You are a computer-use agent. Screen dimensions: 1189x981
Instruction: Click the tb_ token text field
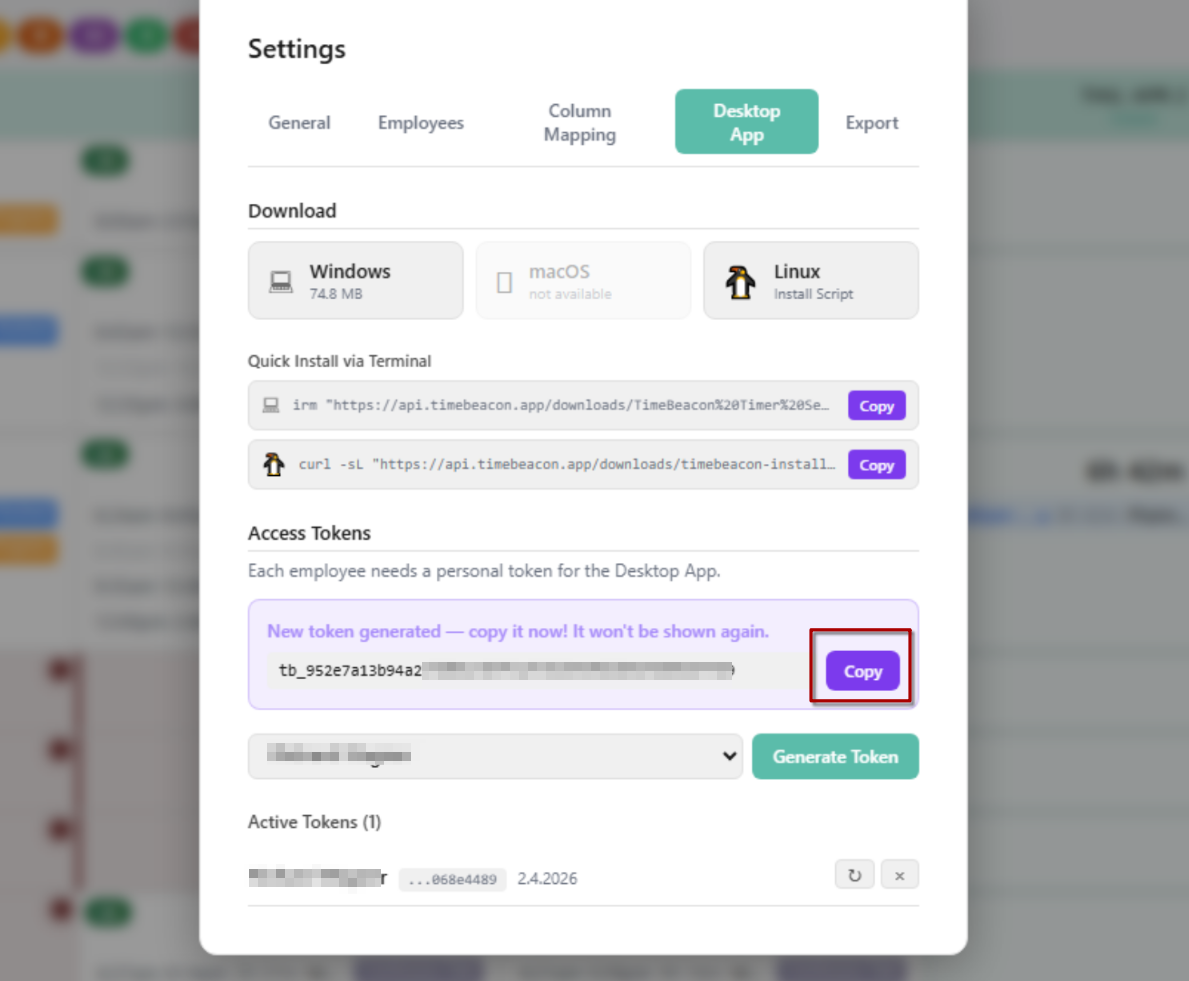click(500, 671)
